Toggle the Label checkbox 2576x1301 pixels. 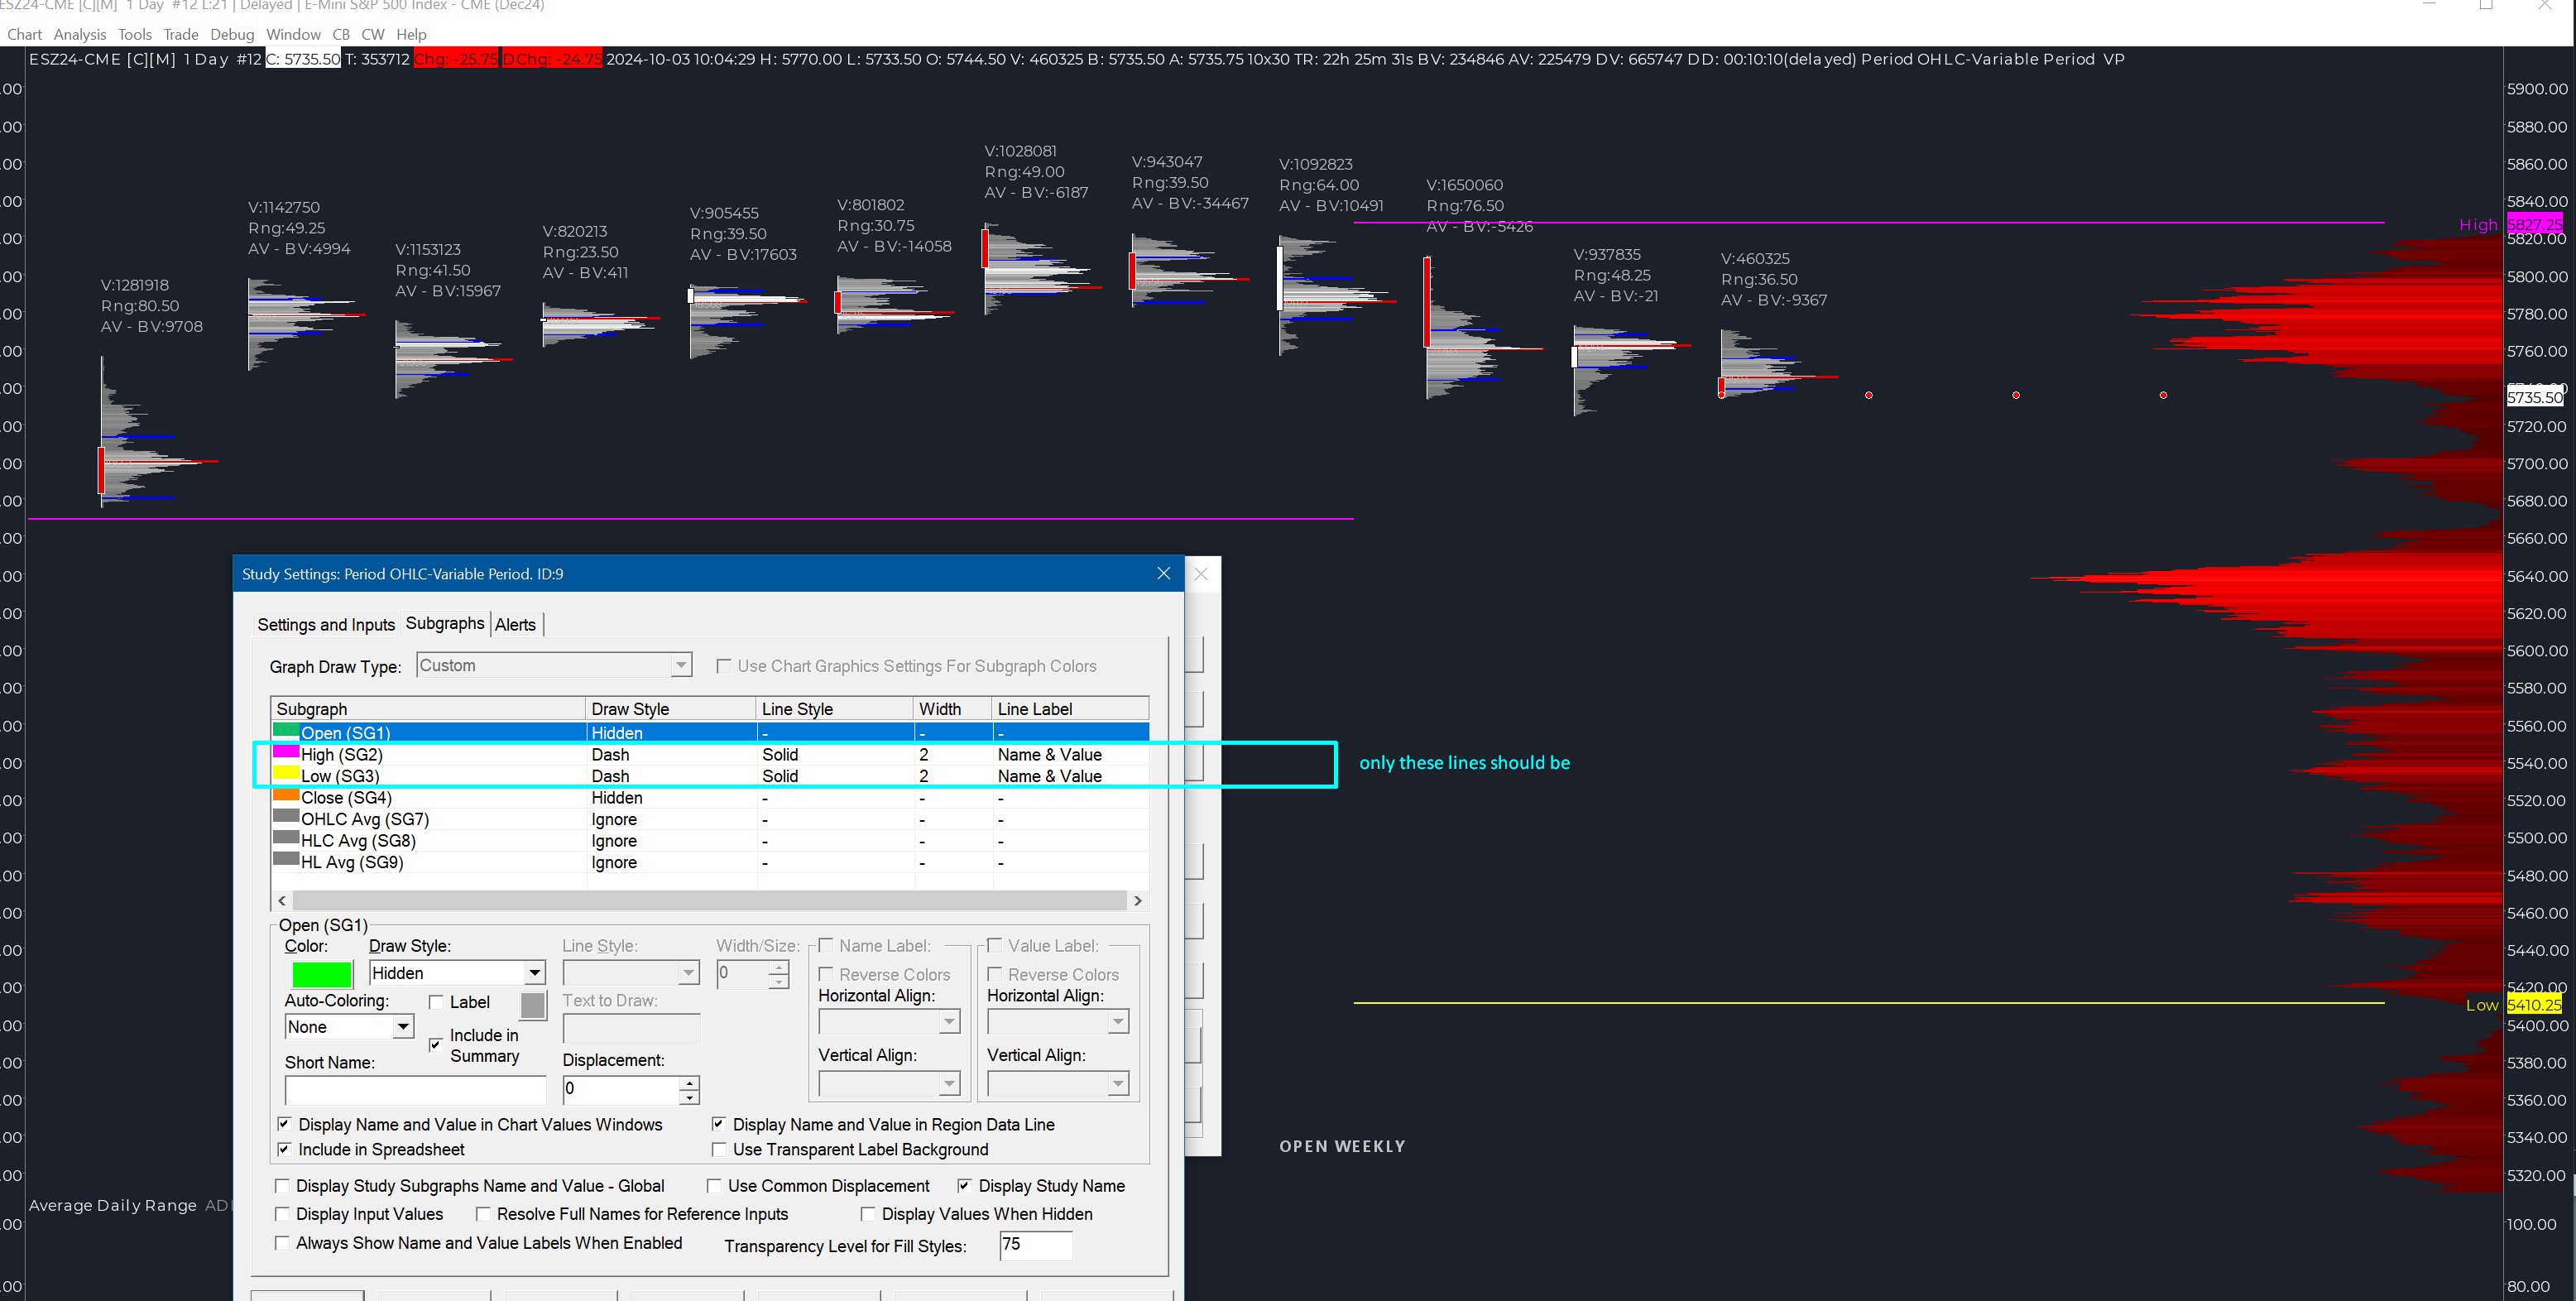[x=437, y=1002]
